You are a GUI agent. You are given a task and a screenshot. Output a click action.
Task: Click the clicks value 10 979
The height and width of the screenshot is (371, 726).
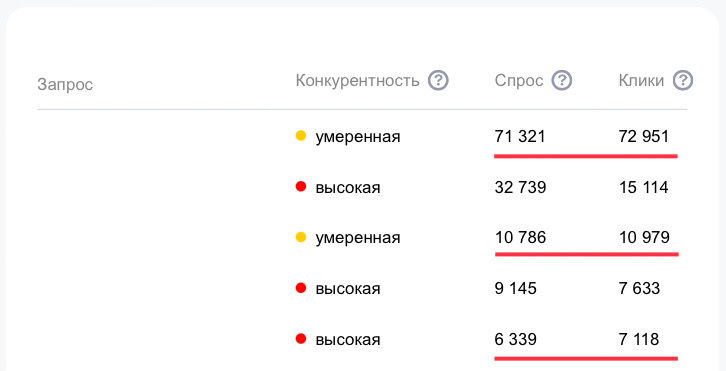coord(644,238)
